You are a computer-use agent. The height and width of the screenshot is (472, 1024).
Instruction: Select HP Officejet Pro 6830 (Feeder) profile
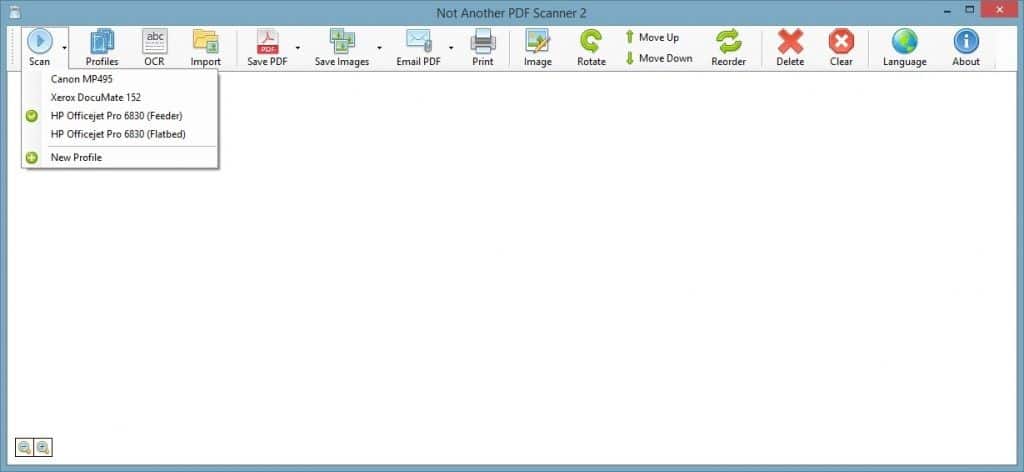tap(116, 115)
